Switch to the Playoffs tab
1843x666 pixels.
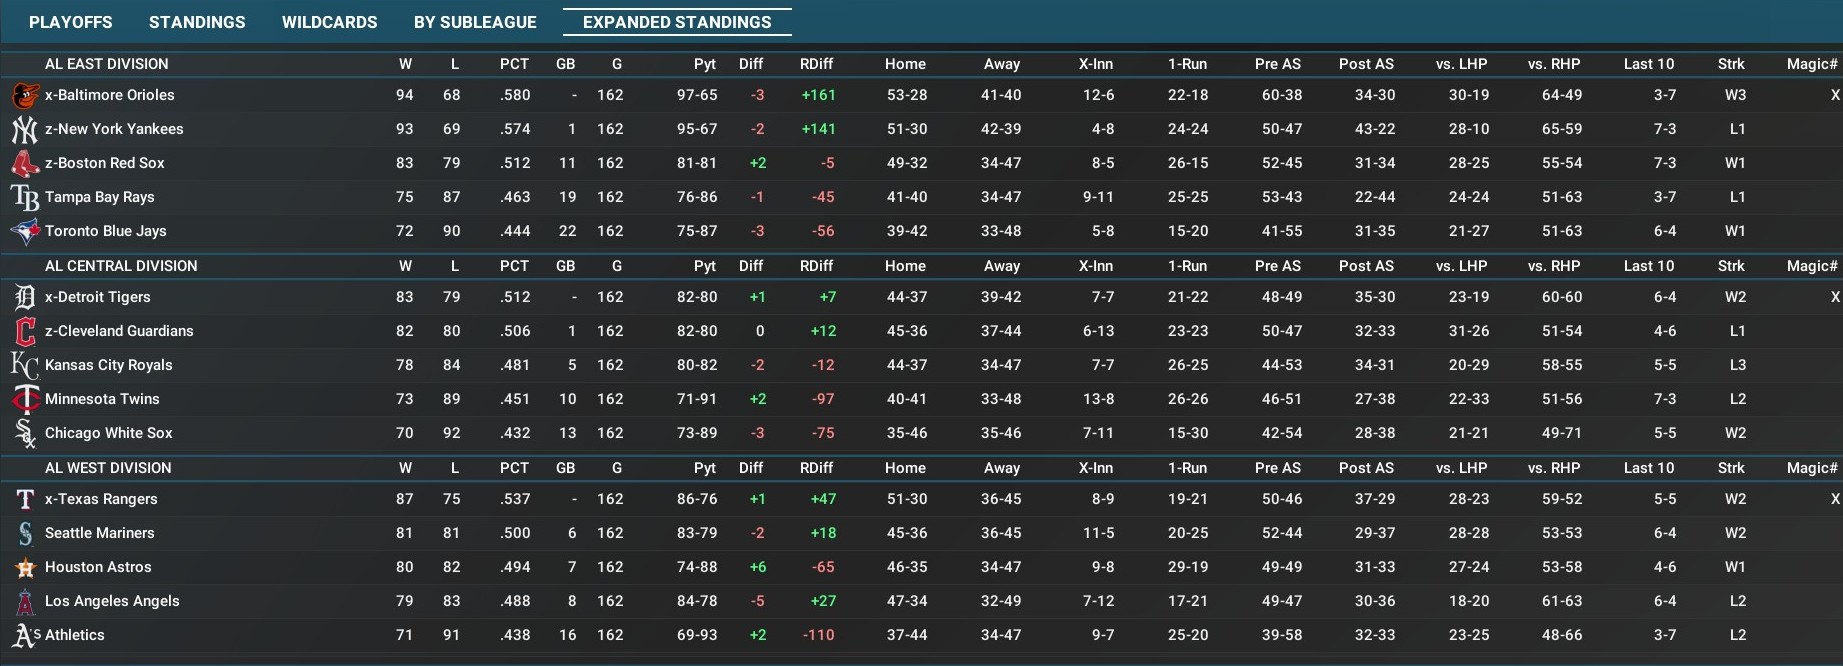[x=70, y=22]
